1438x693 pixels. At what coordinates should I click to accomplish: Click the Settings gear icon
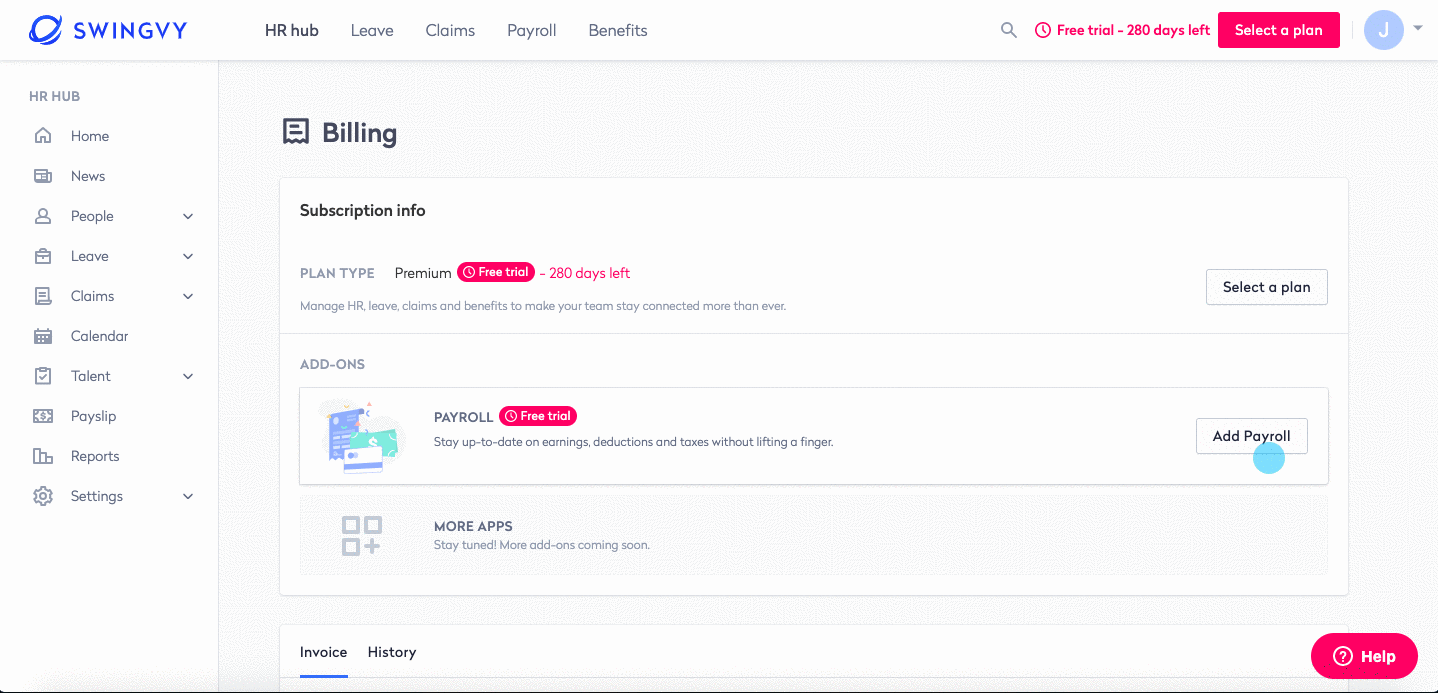[43, 496]
